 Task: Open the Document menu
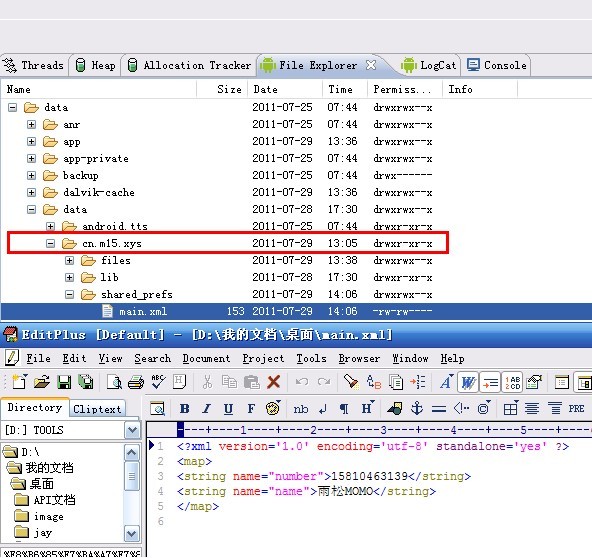206,358
